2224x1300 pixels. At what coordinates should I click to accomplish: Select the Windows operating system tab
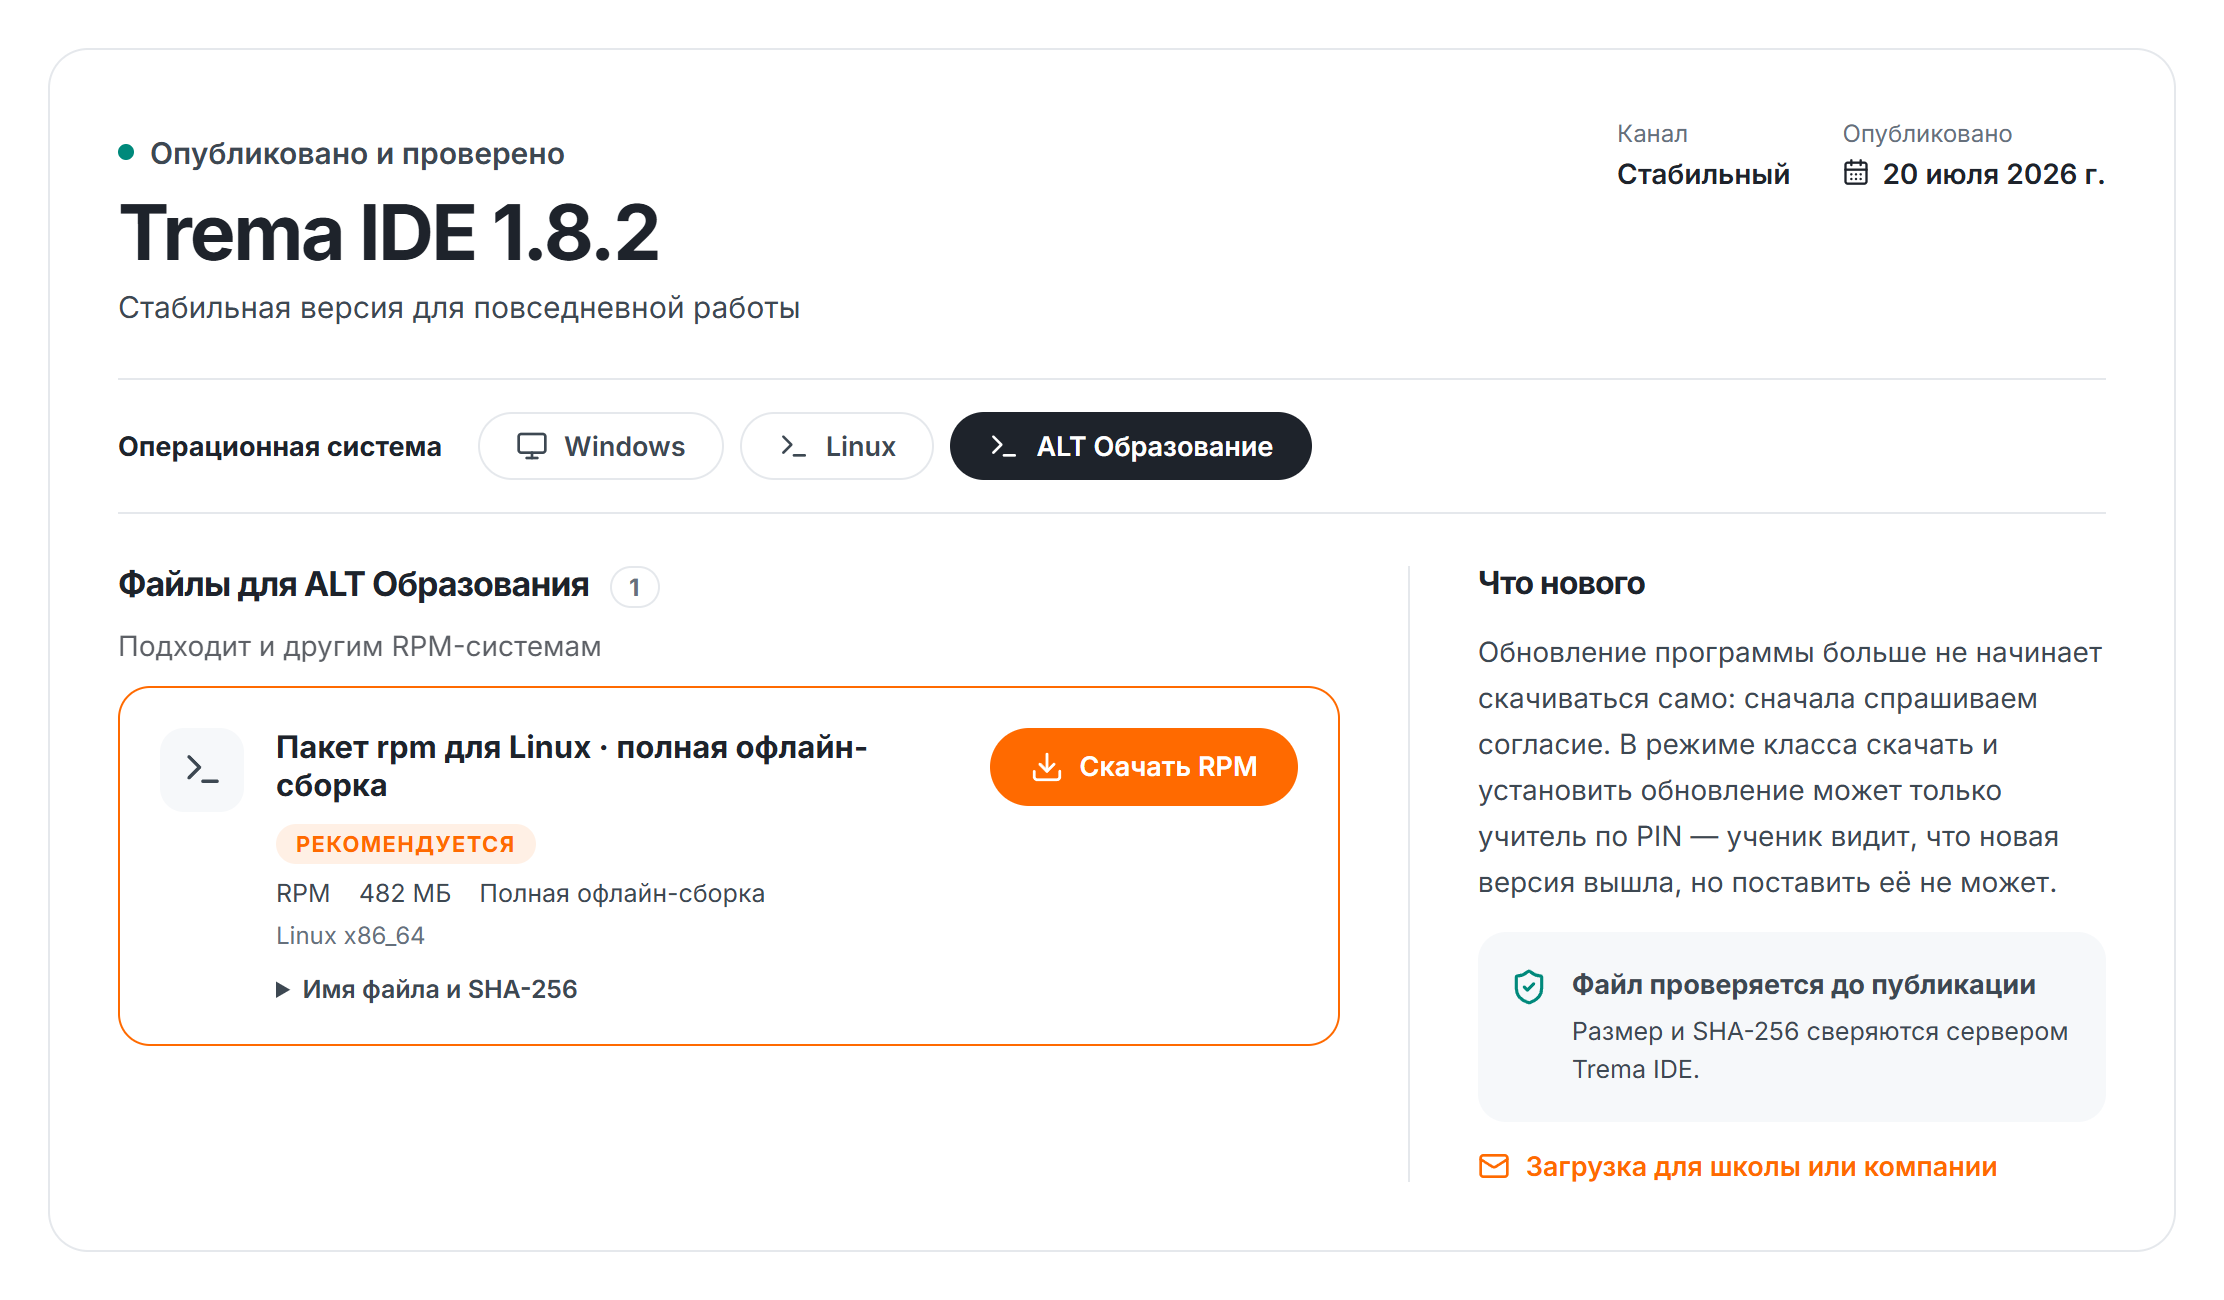coord(600,446)
